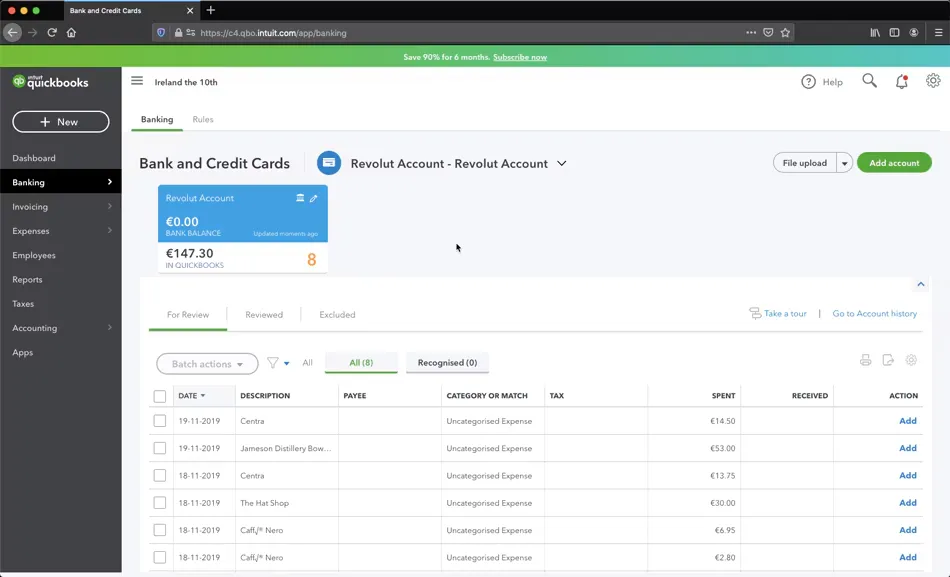Check the Jameson Distillery transaction row

pos(160,448)
